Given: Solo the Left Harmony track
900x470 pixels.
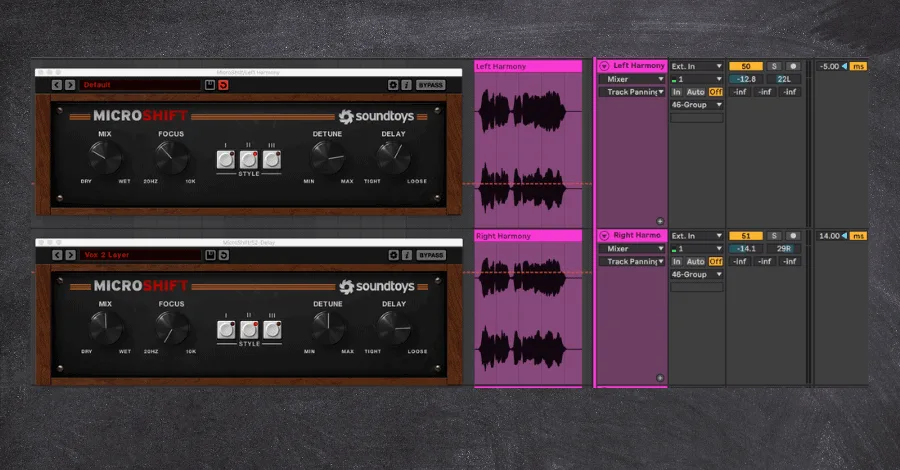Looking at the screenshot, I should 774,67.
